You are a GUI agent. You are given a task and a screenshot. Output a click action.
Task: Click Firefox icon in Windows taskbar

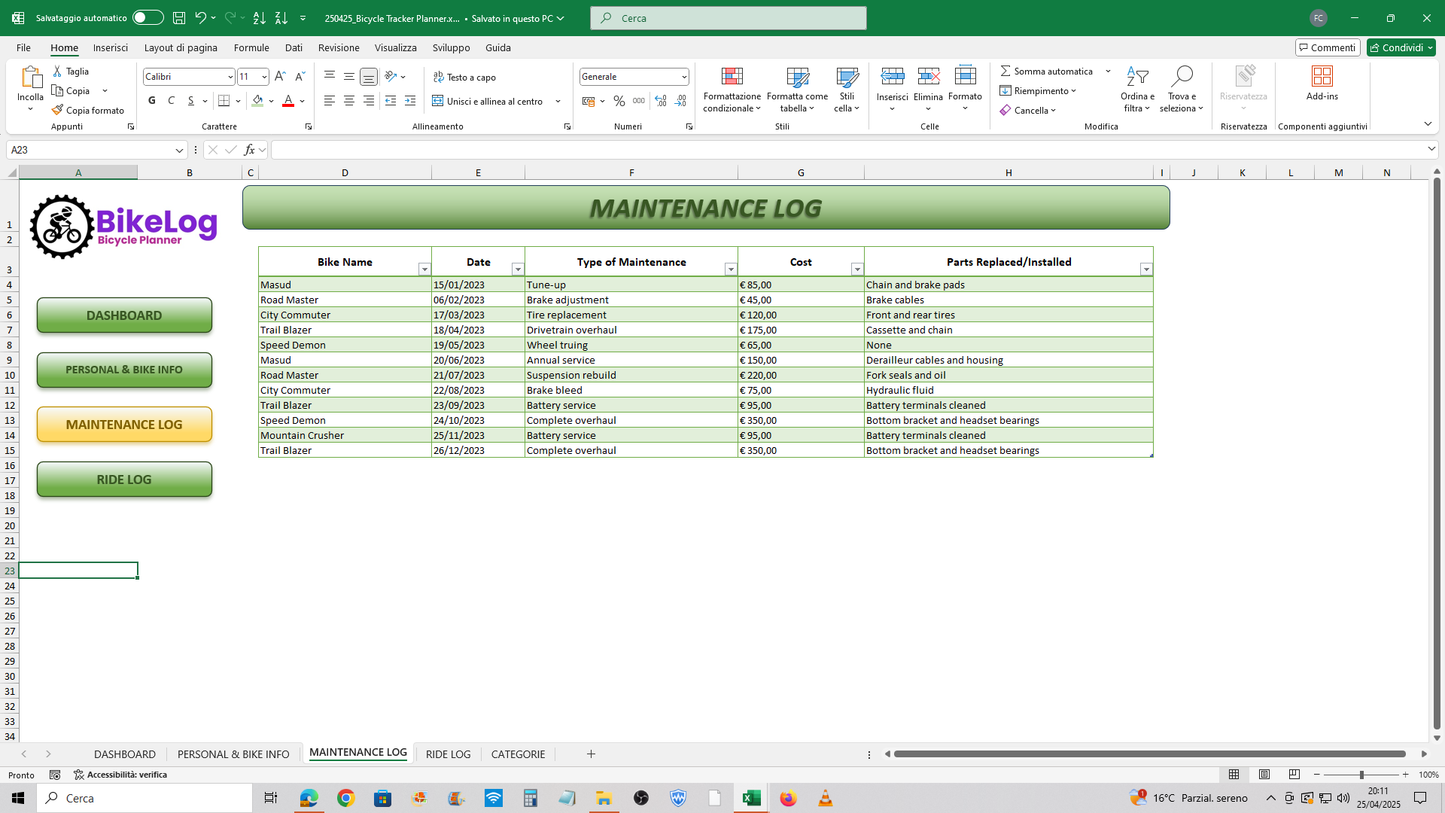point(788,798)
